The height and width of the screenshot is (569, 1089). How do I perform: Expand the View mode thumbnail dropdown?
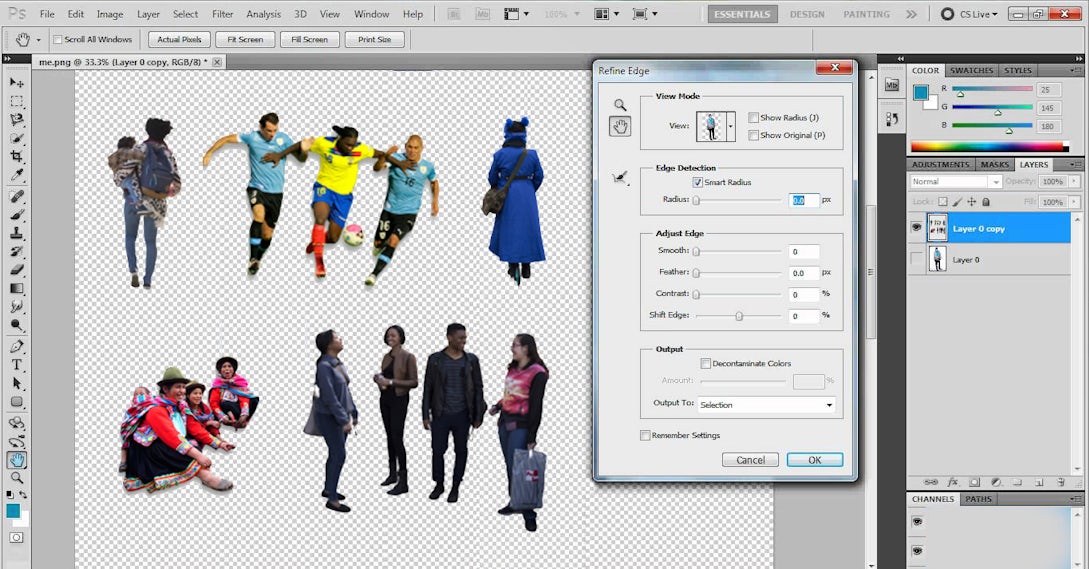730,127
